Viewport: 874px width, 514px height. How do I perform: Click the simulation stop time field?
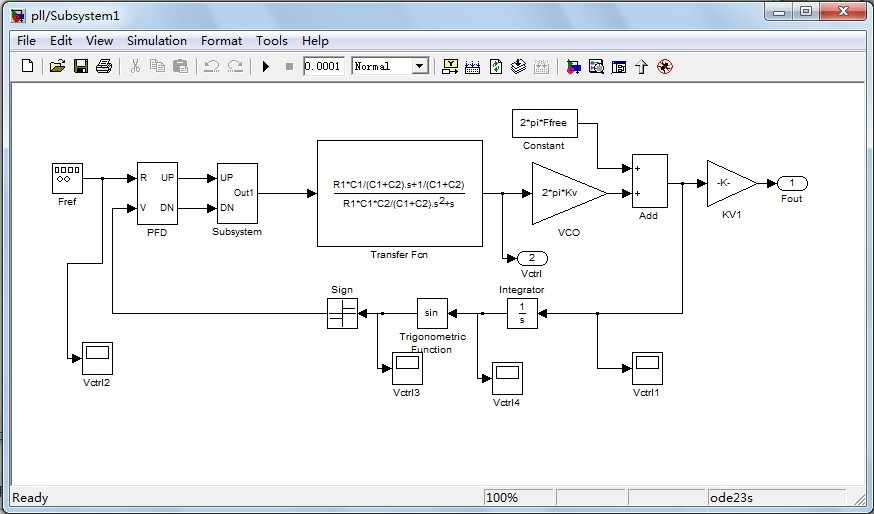point(323,66)
